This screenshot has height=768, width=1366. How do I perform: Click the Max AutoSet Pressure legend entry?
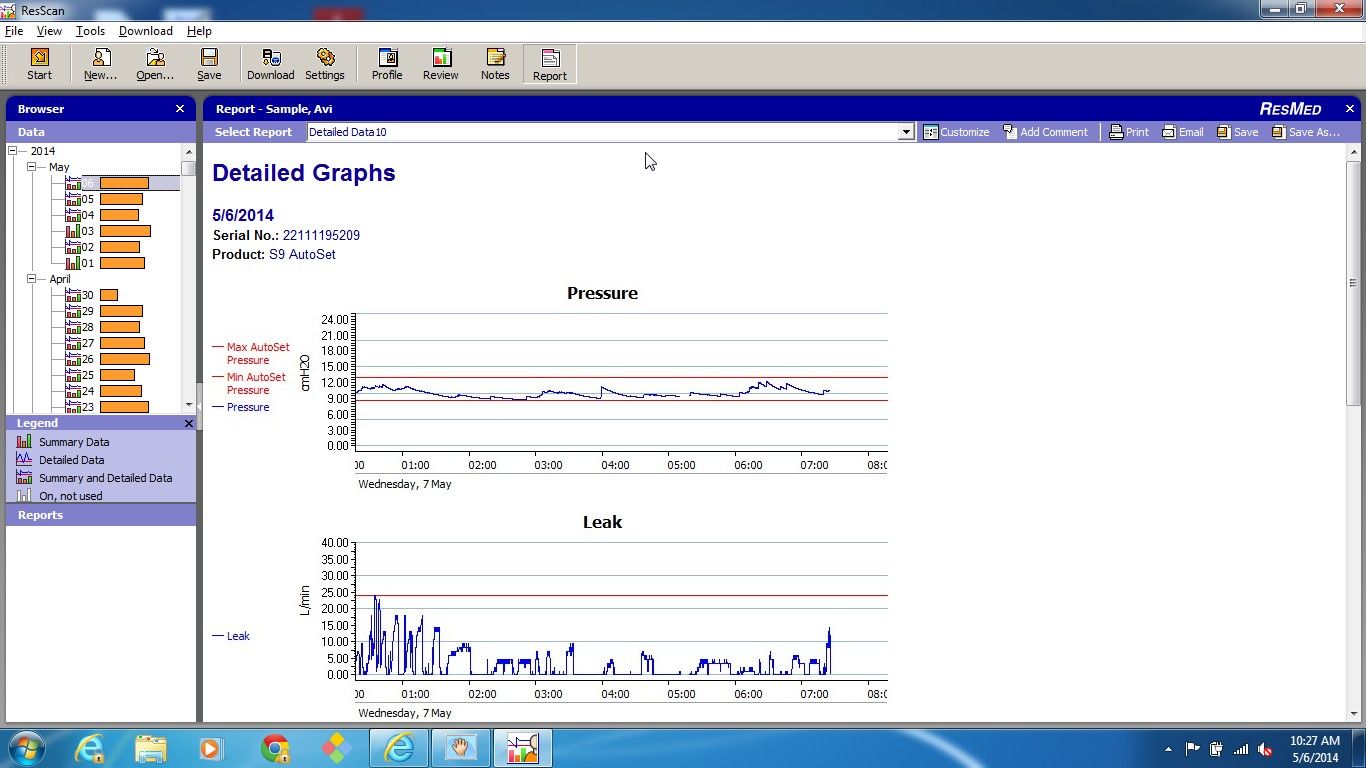[x=251, y=354]
